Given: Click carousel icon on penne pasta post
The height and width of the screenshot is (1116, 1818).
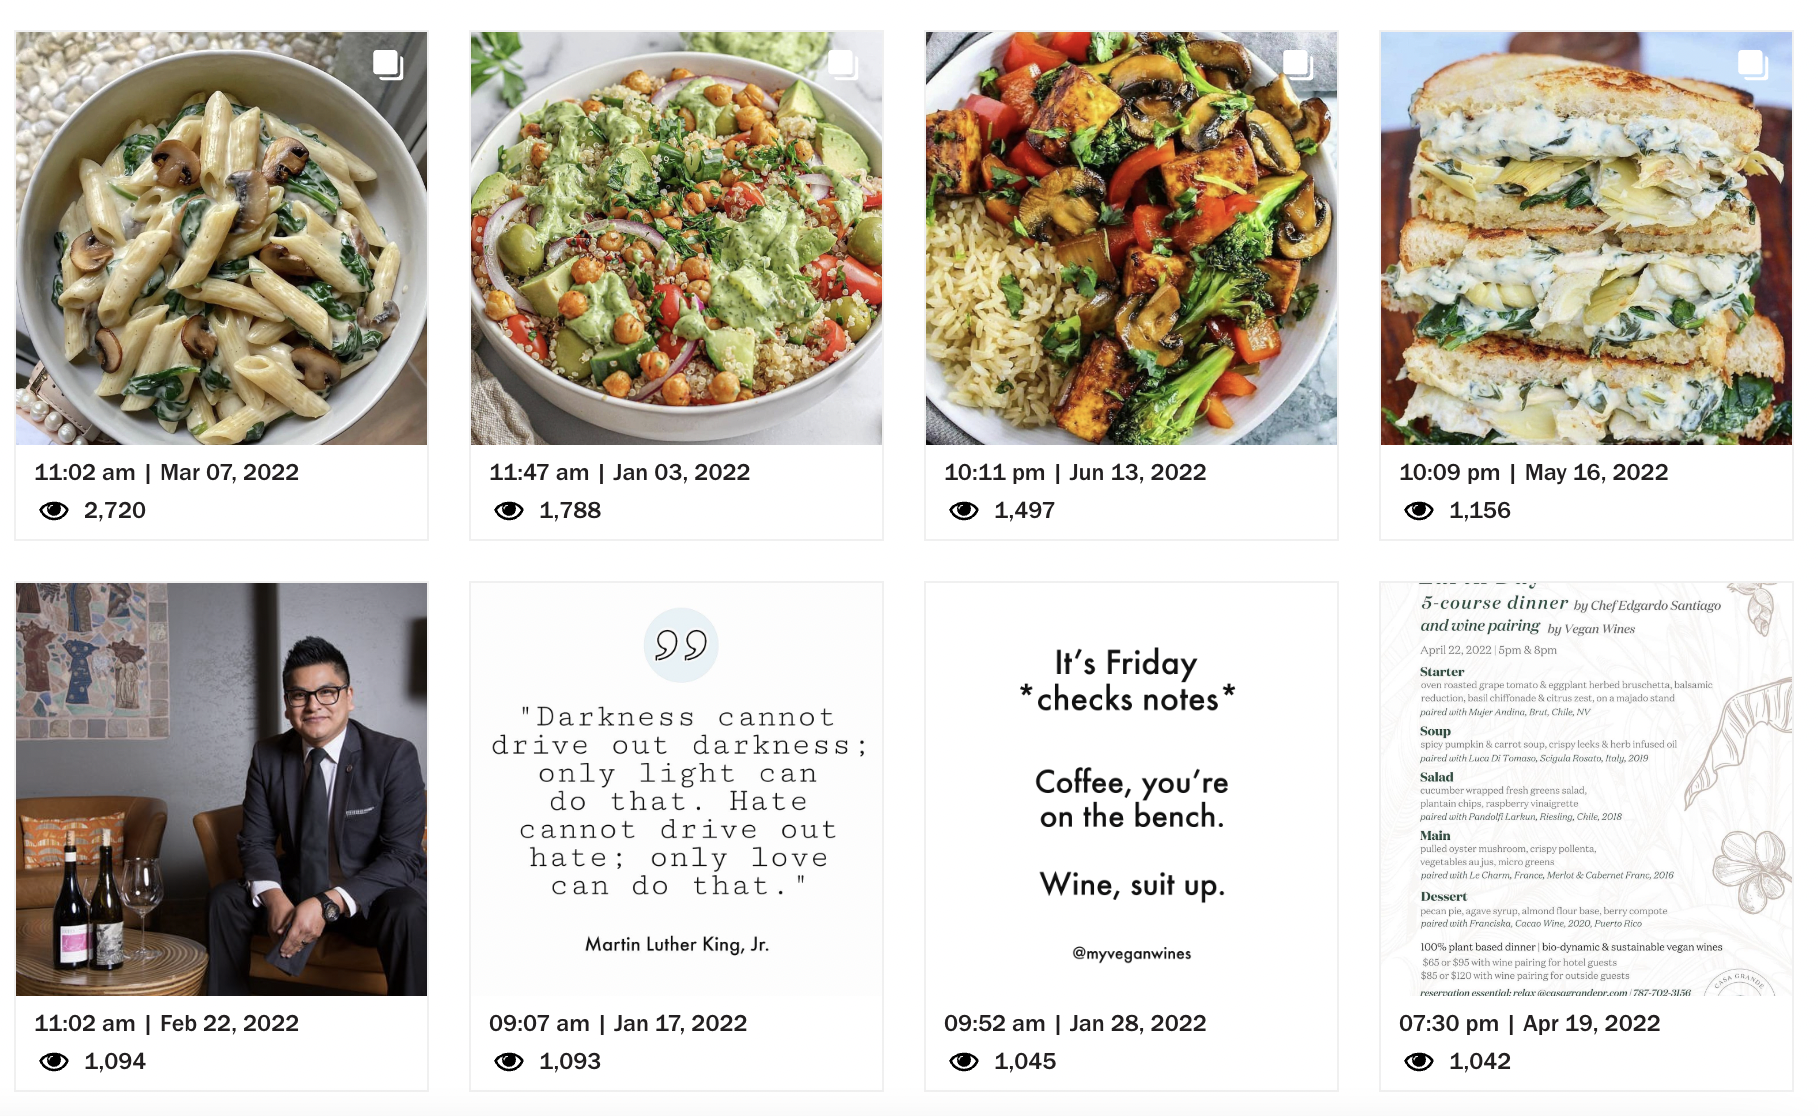Looking at the screenshot, I should pyautogui.click(x=388, y=65).
